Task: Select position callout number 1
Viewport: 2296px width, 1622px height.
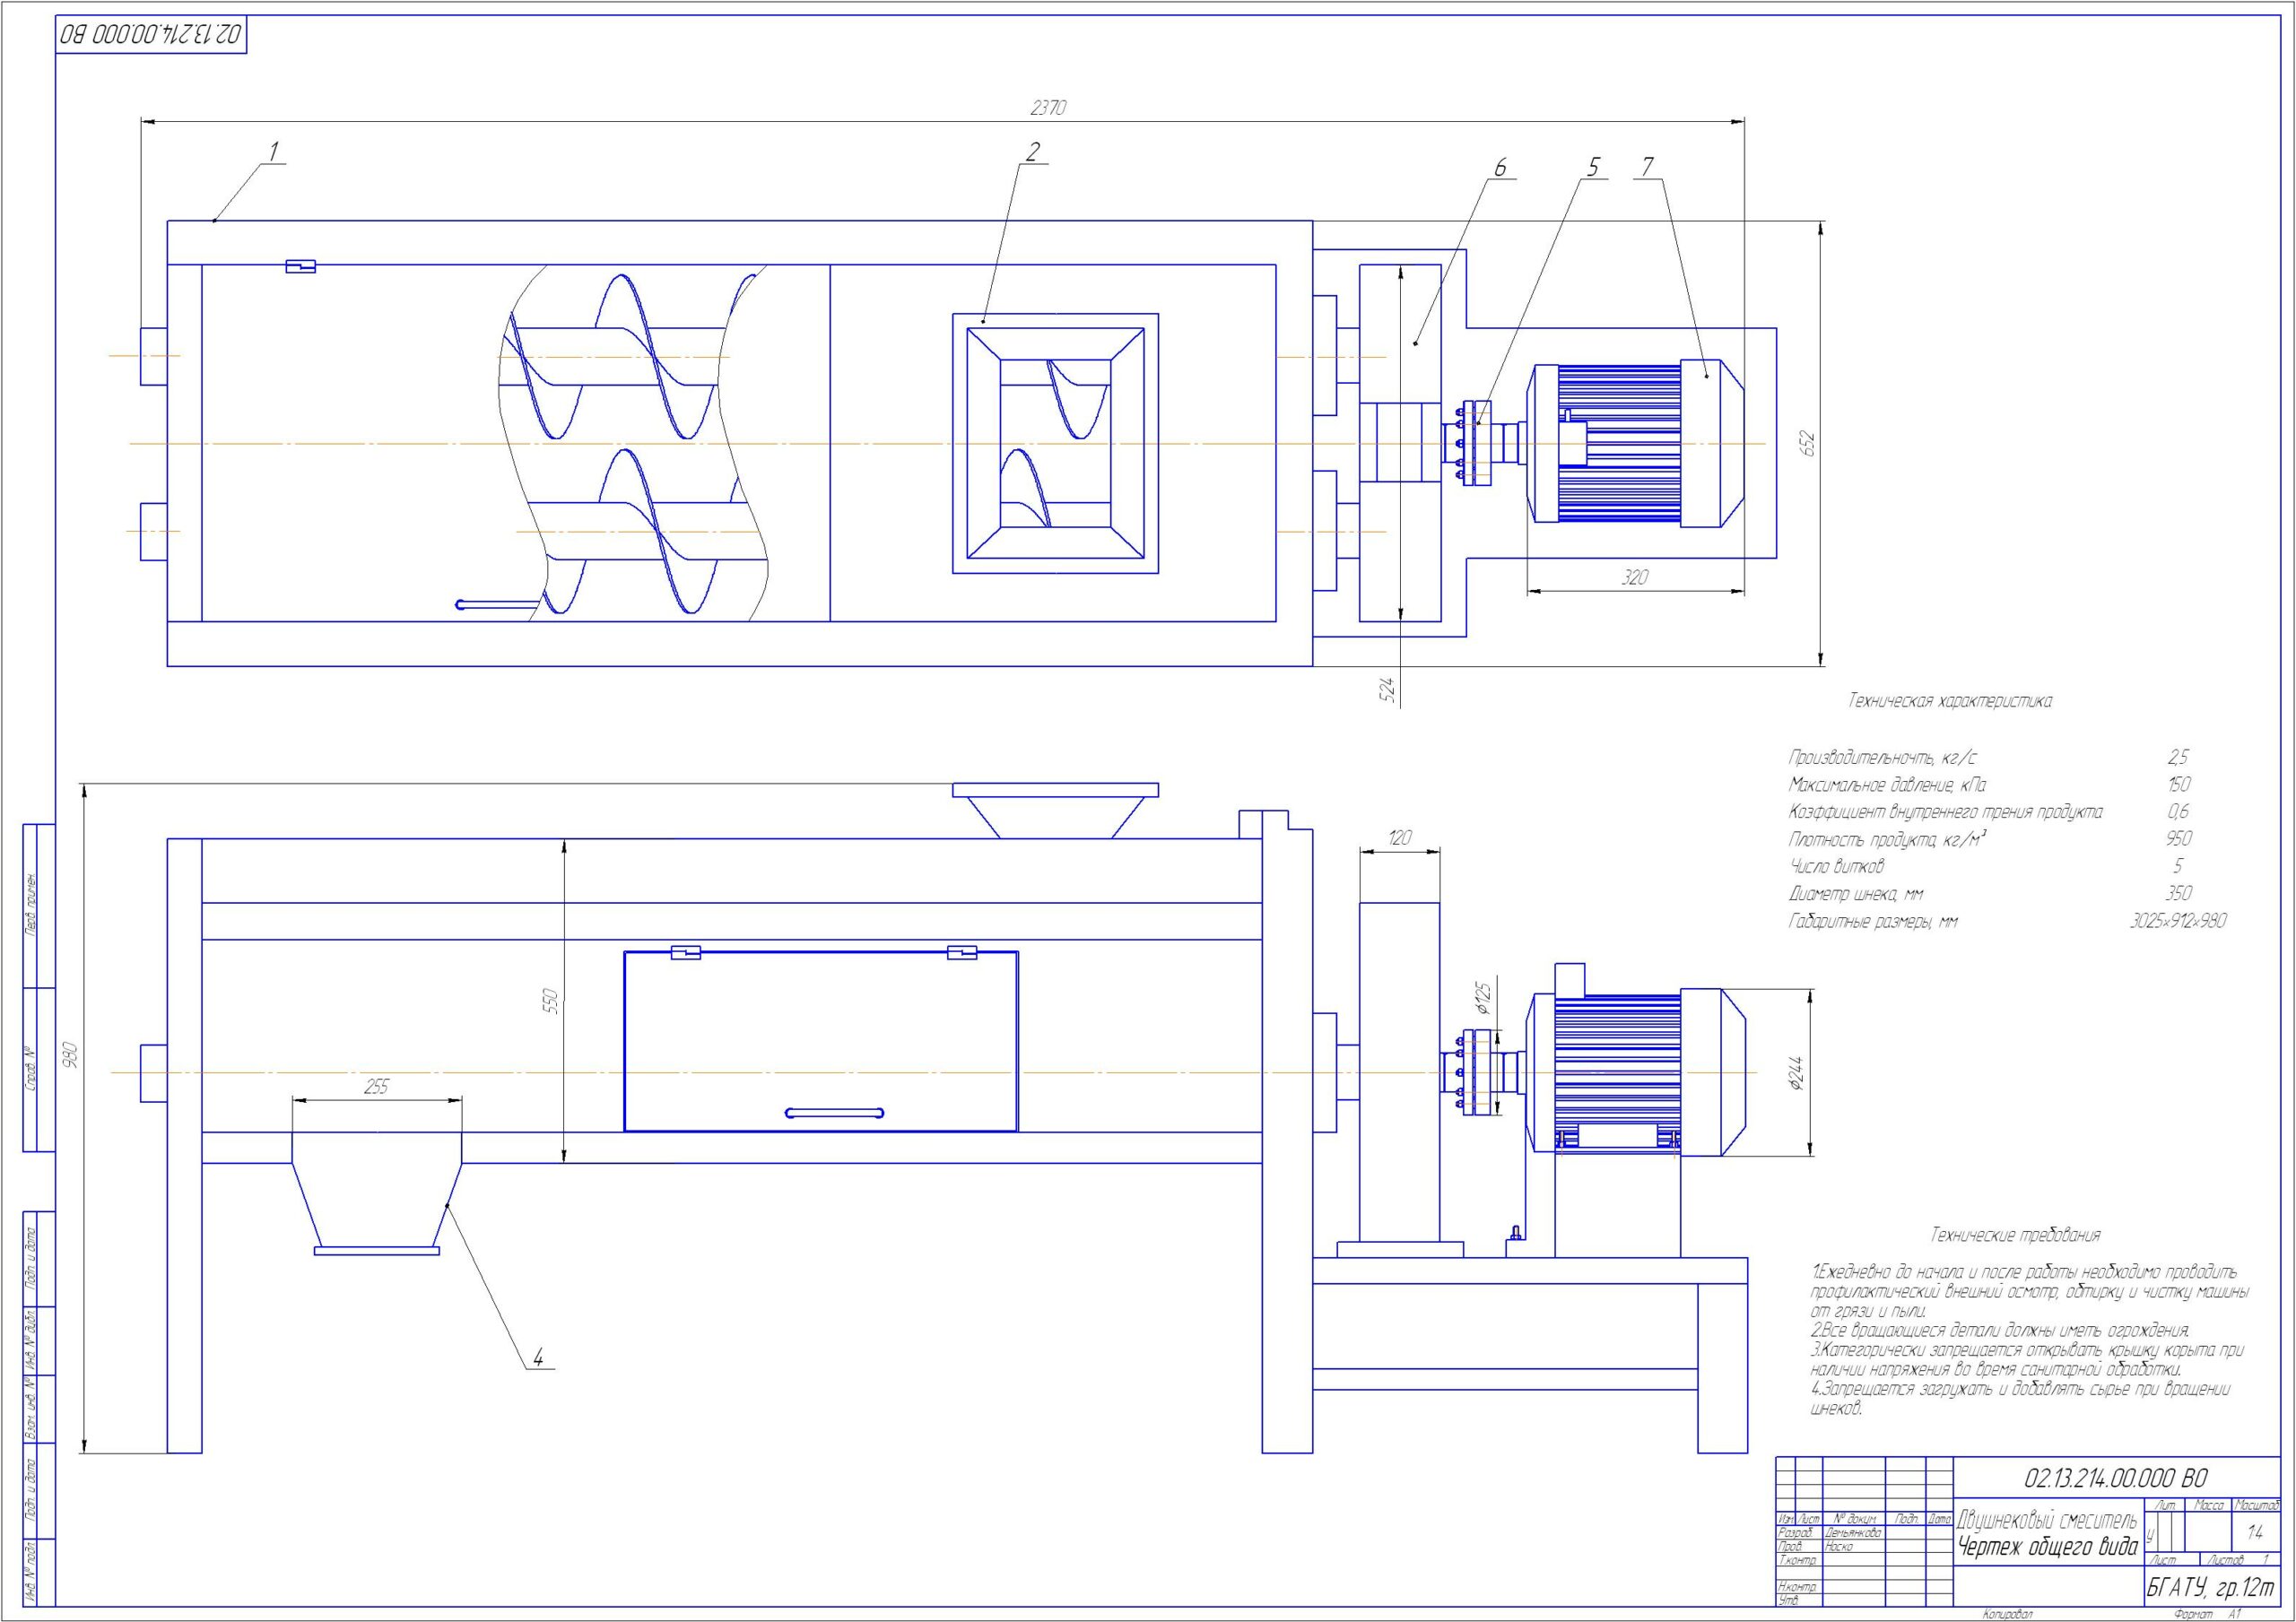Action: tap(274, 152)
